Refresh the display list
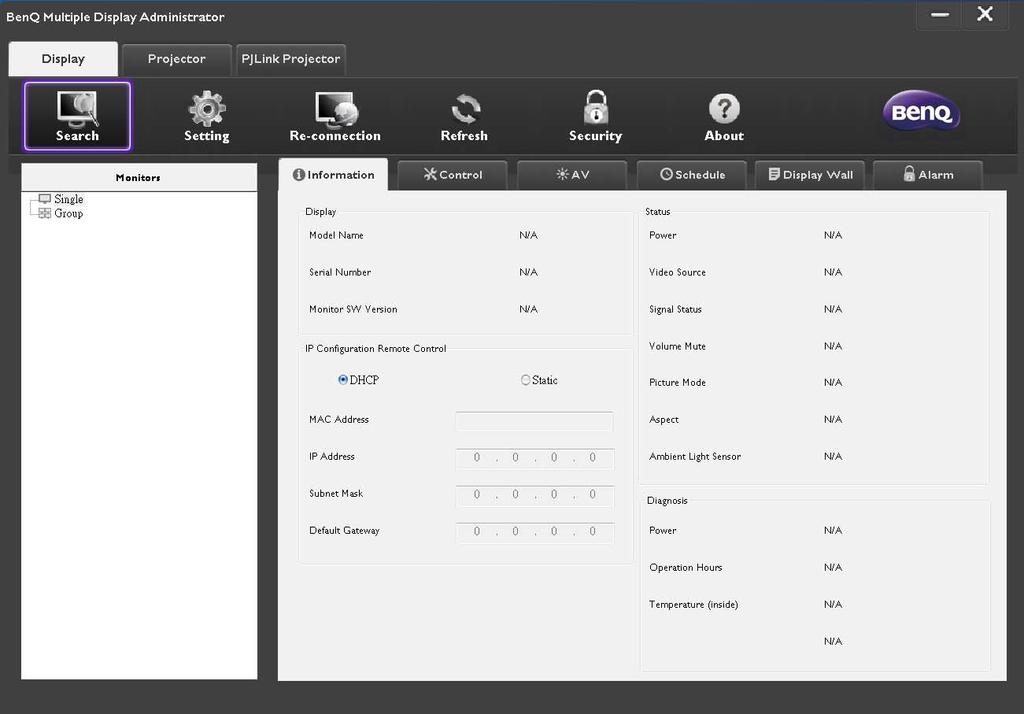 tap(465, 108)
